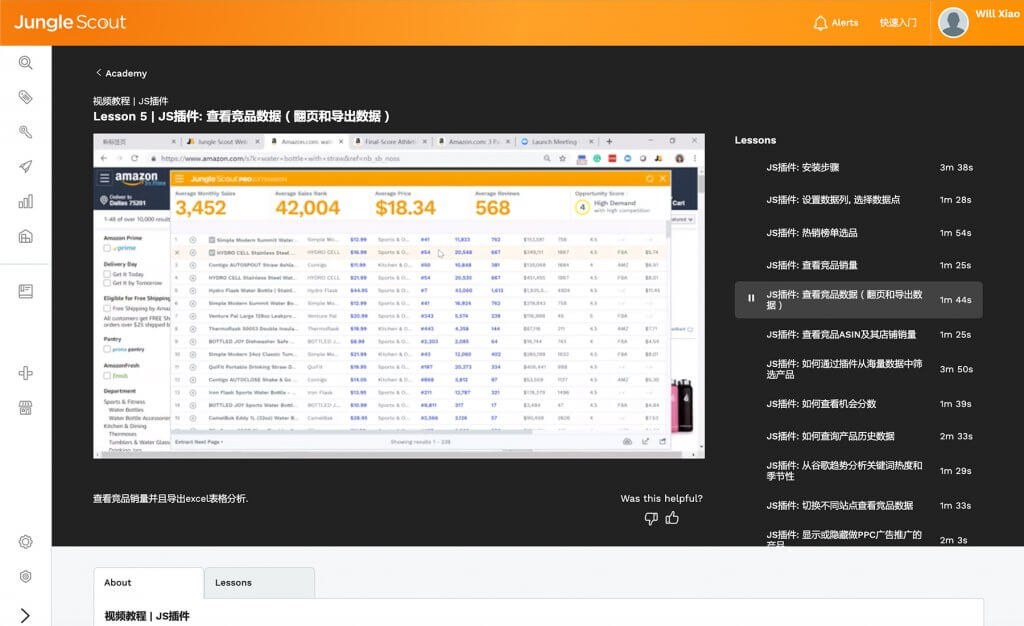
Task: Click the plus cross icon in sidebar
Action: (x=25, y=373)
